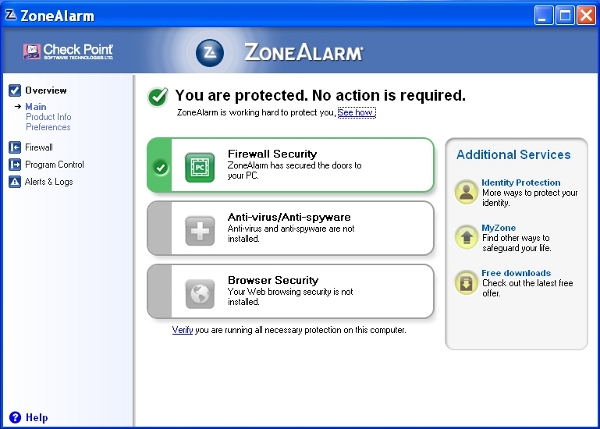Open the Overview section in sidebar

pyautogui.click(x=46, y=91)
